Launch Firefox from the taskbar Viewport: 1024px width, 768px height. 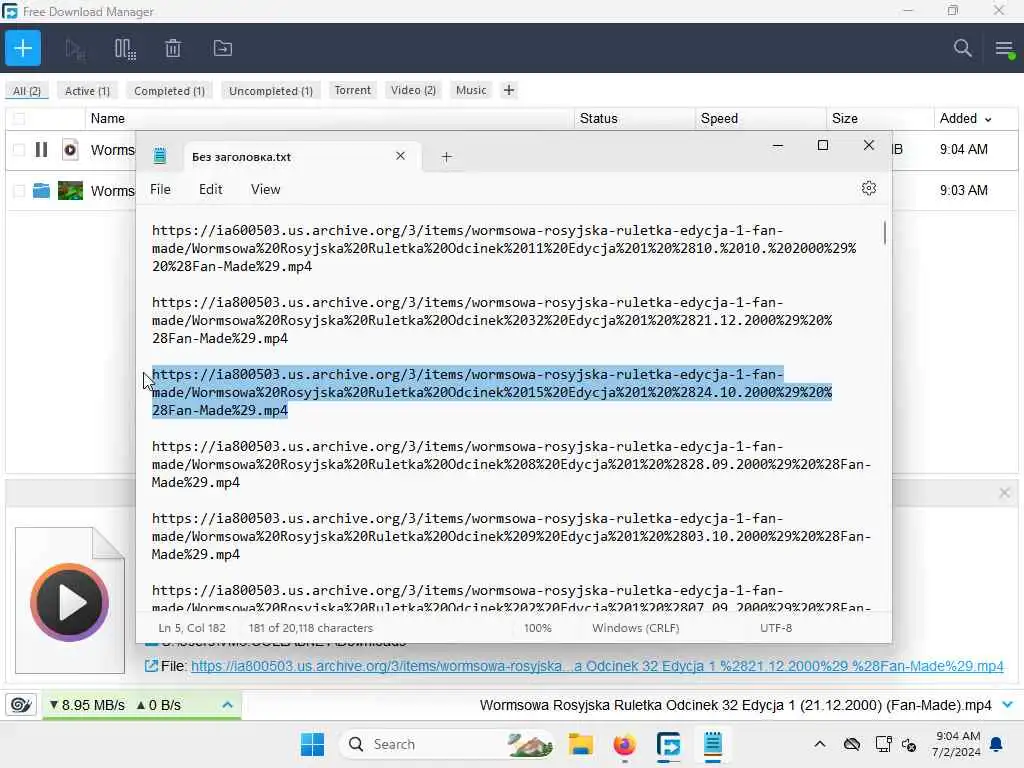click(x=625, y=744)
